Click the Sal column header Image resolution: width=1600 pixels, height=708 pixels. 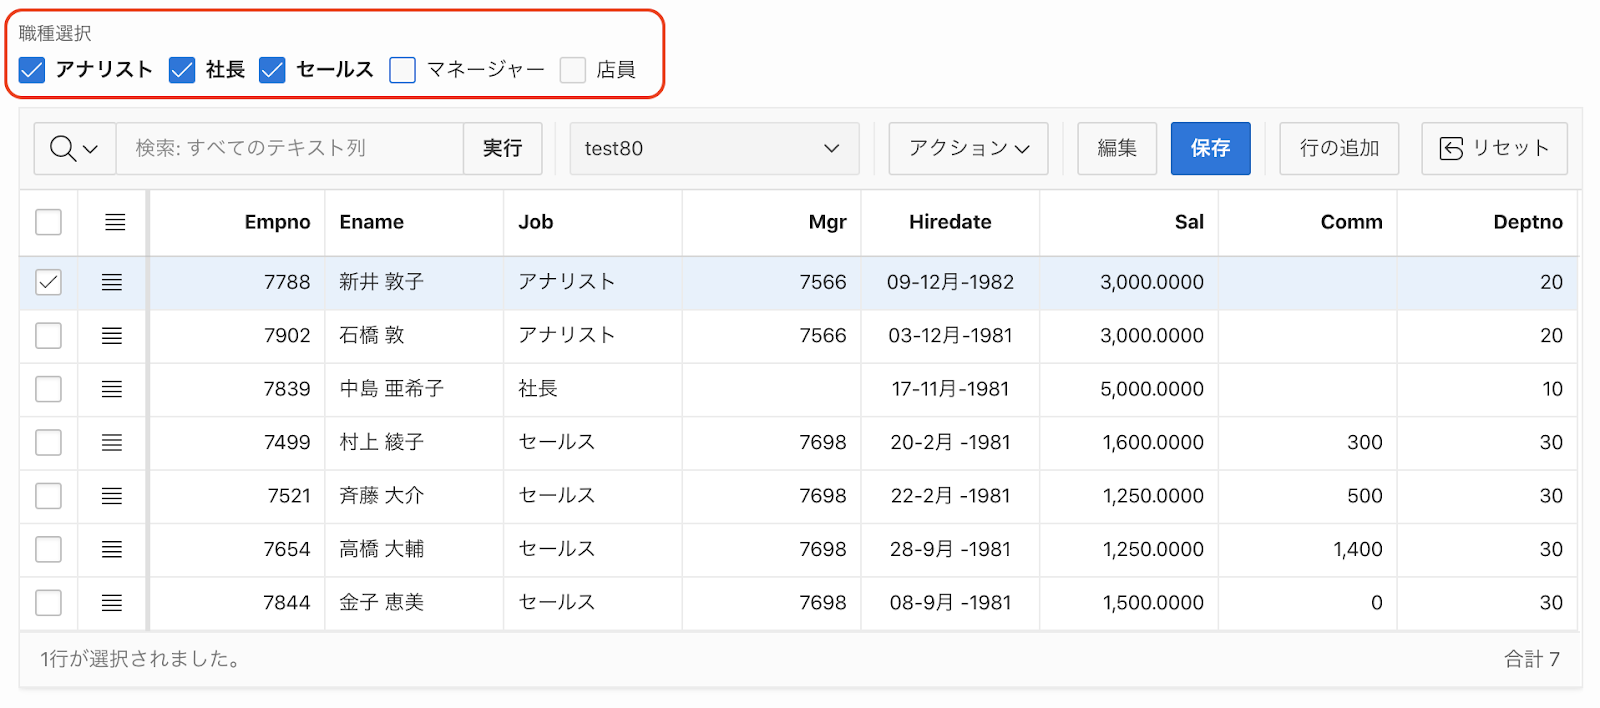pyautogui.click(x=1188, y=222)
